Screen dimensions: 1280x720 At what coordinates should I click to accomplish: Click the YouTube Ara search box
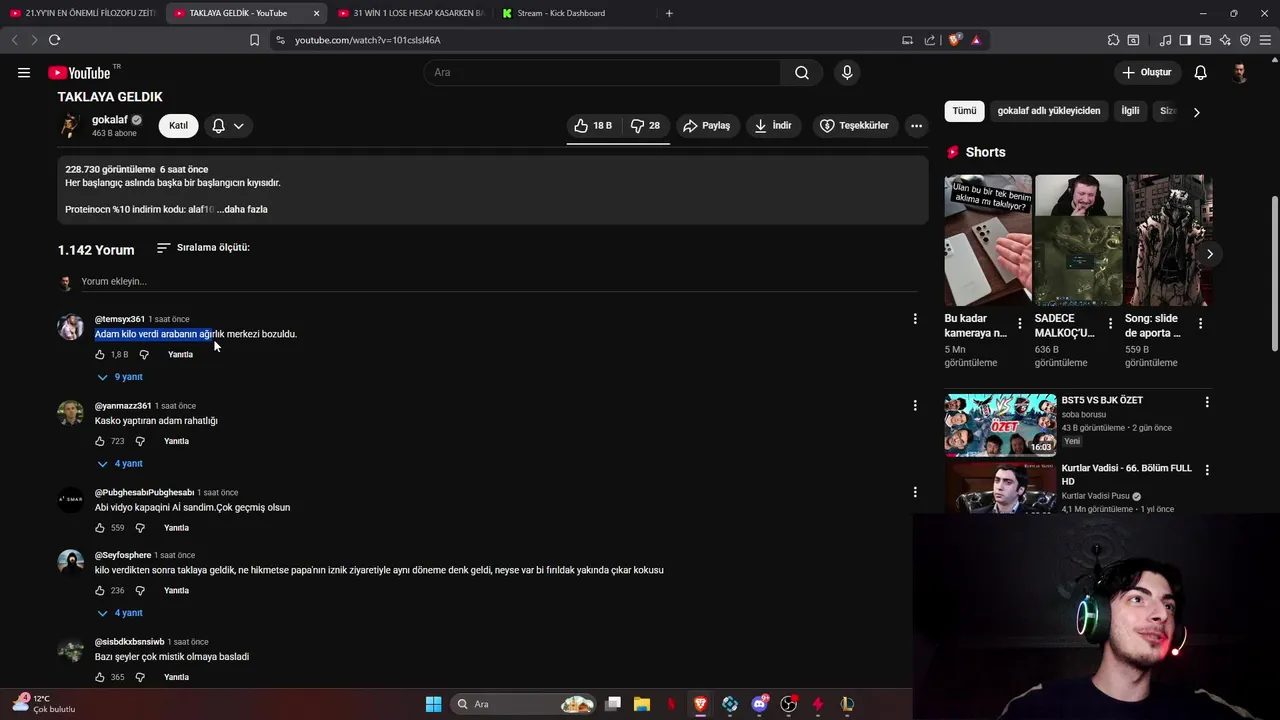pos(602,72)
